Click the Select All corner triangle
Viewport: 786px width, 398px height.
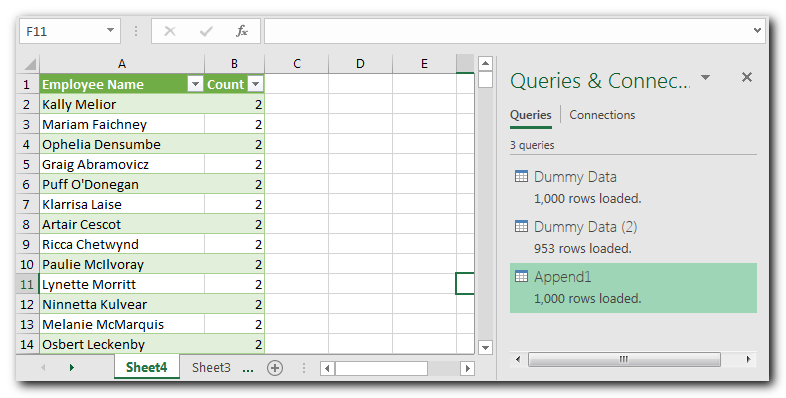[x=30, y=64]
